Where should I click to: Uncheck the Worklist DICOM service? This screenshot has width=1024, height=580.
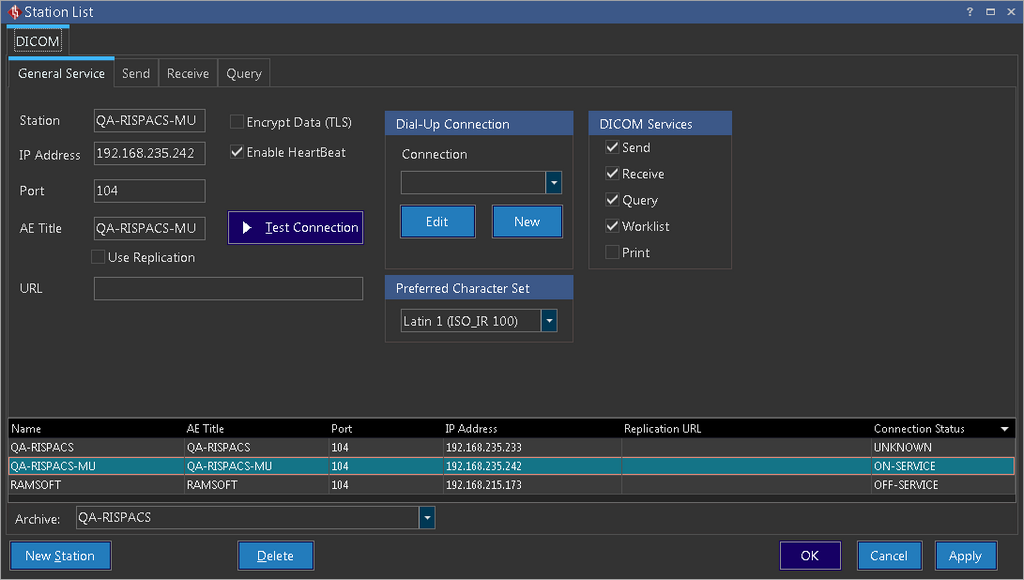click(612, 226)
